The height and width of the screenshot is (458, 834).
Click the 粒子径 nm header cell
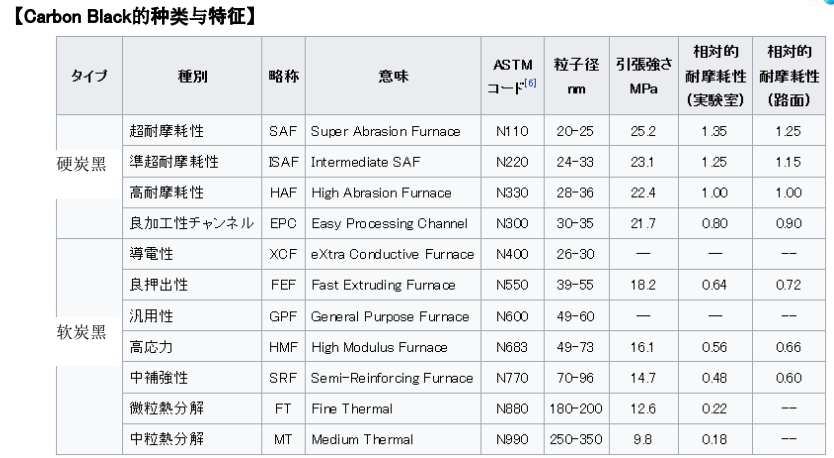pos(577,76)
